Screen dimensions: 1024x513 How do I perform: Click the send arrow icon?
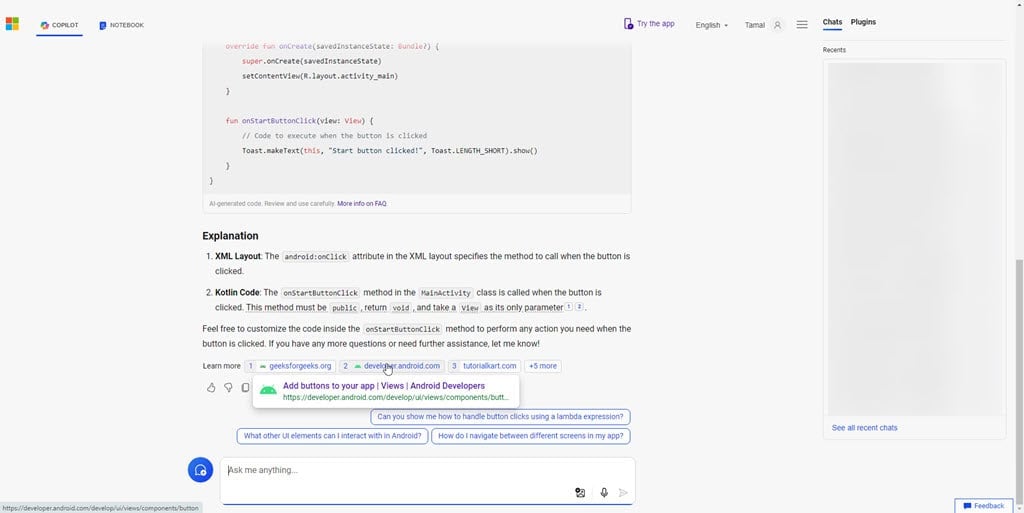pyautogui.click(x=623, y=493)
